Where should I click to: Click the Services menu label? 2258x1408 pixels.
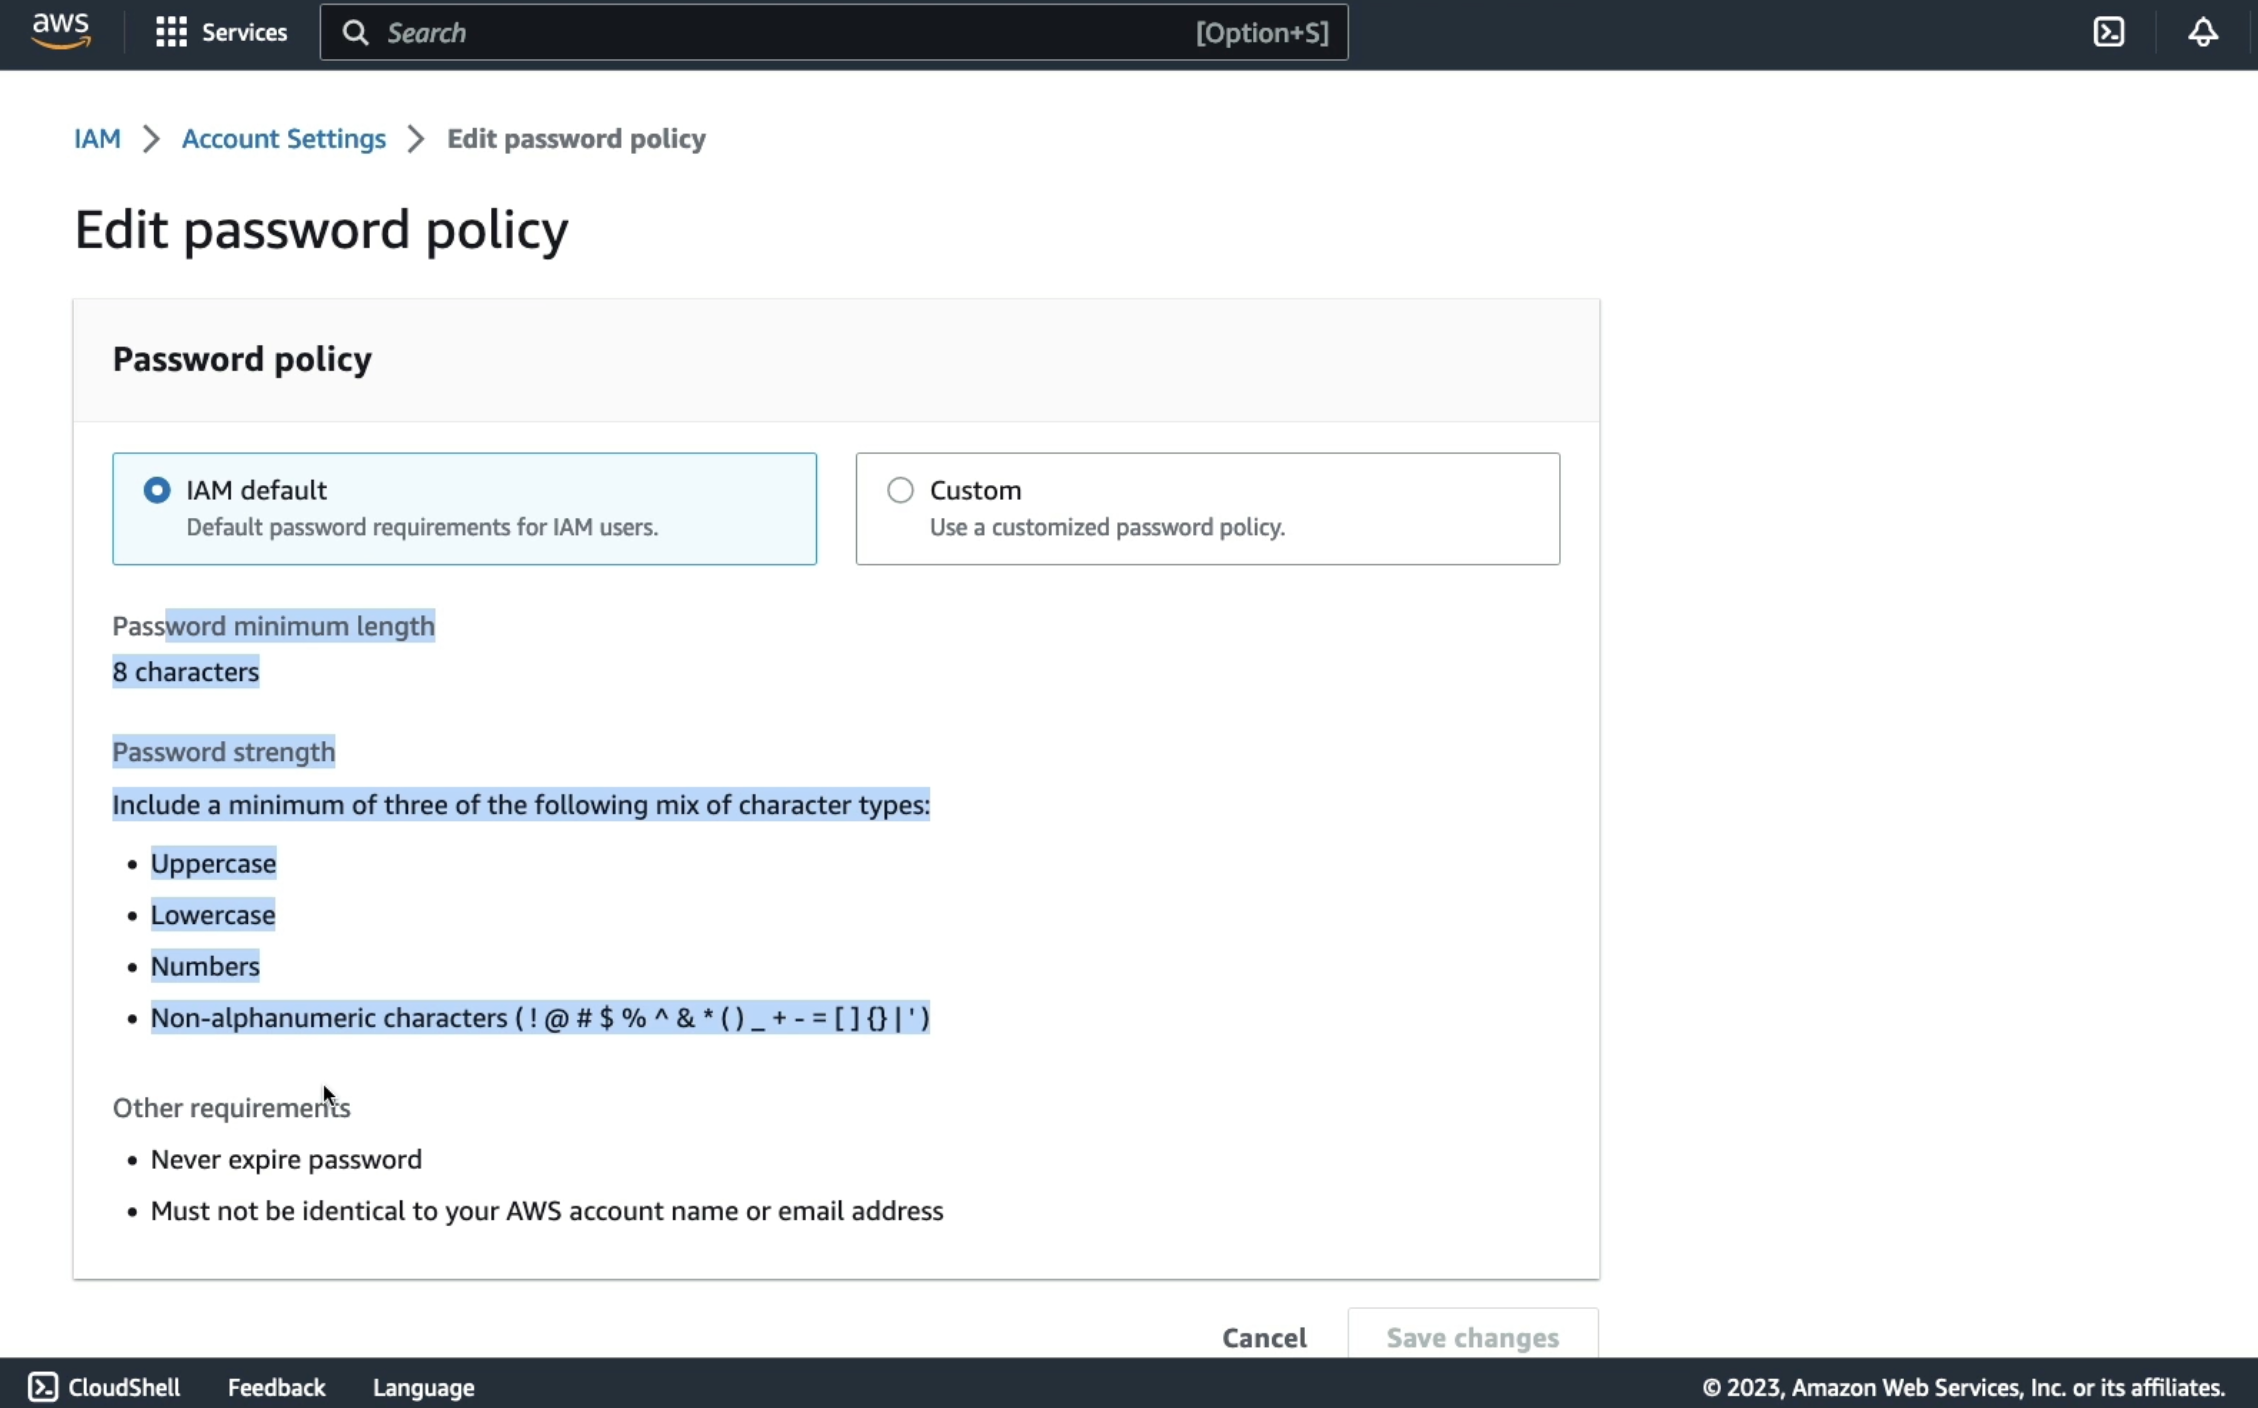pyautogui.click(x=244, y=32)
